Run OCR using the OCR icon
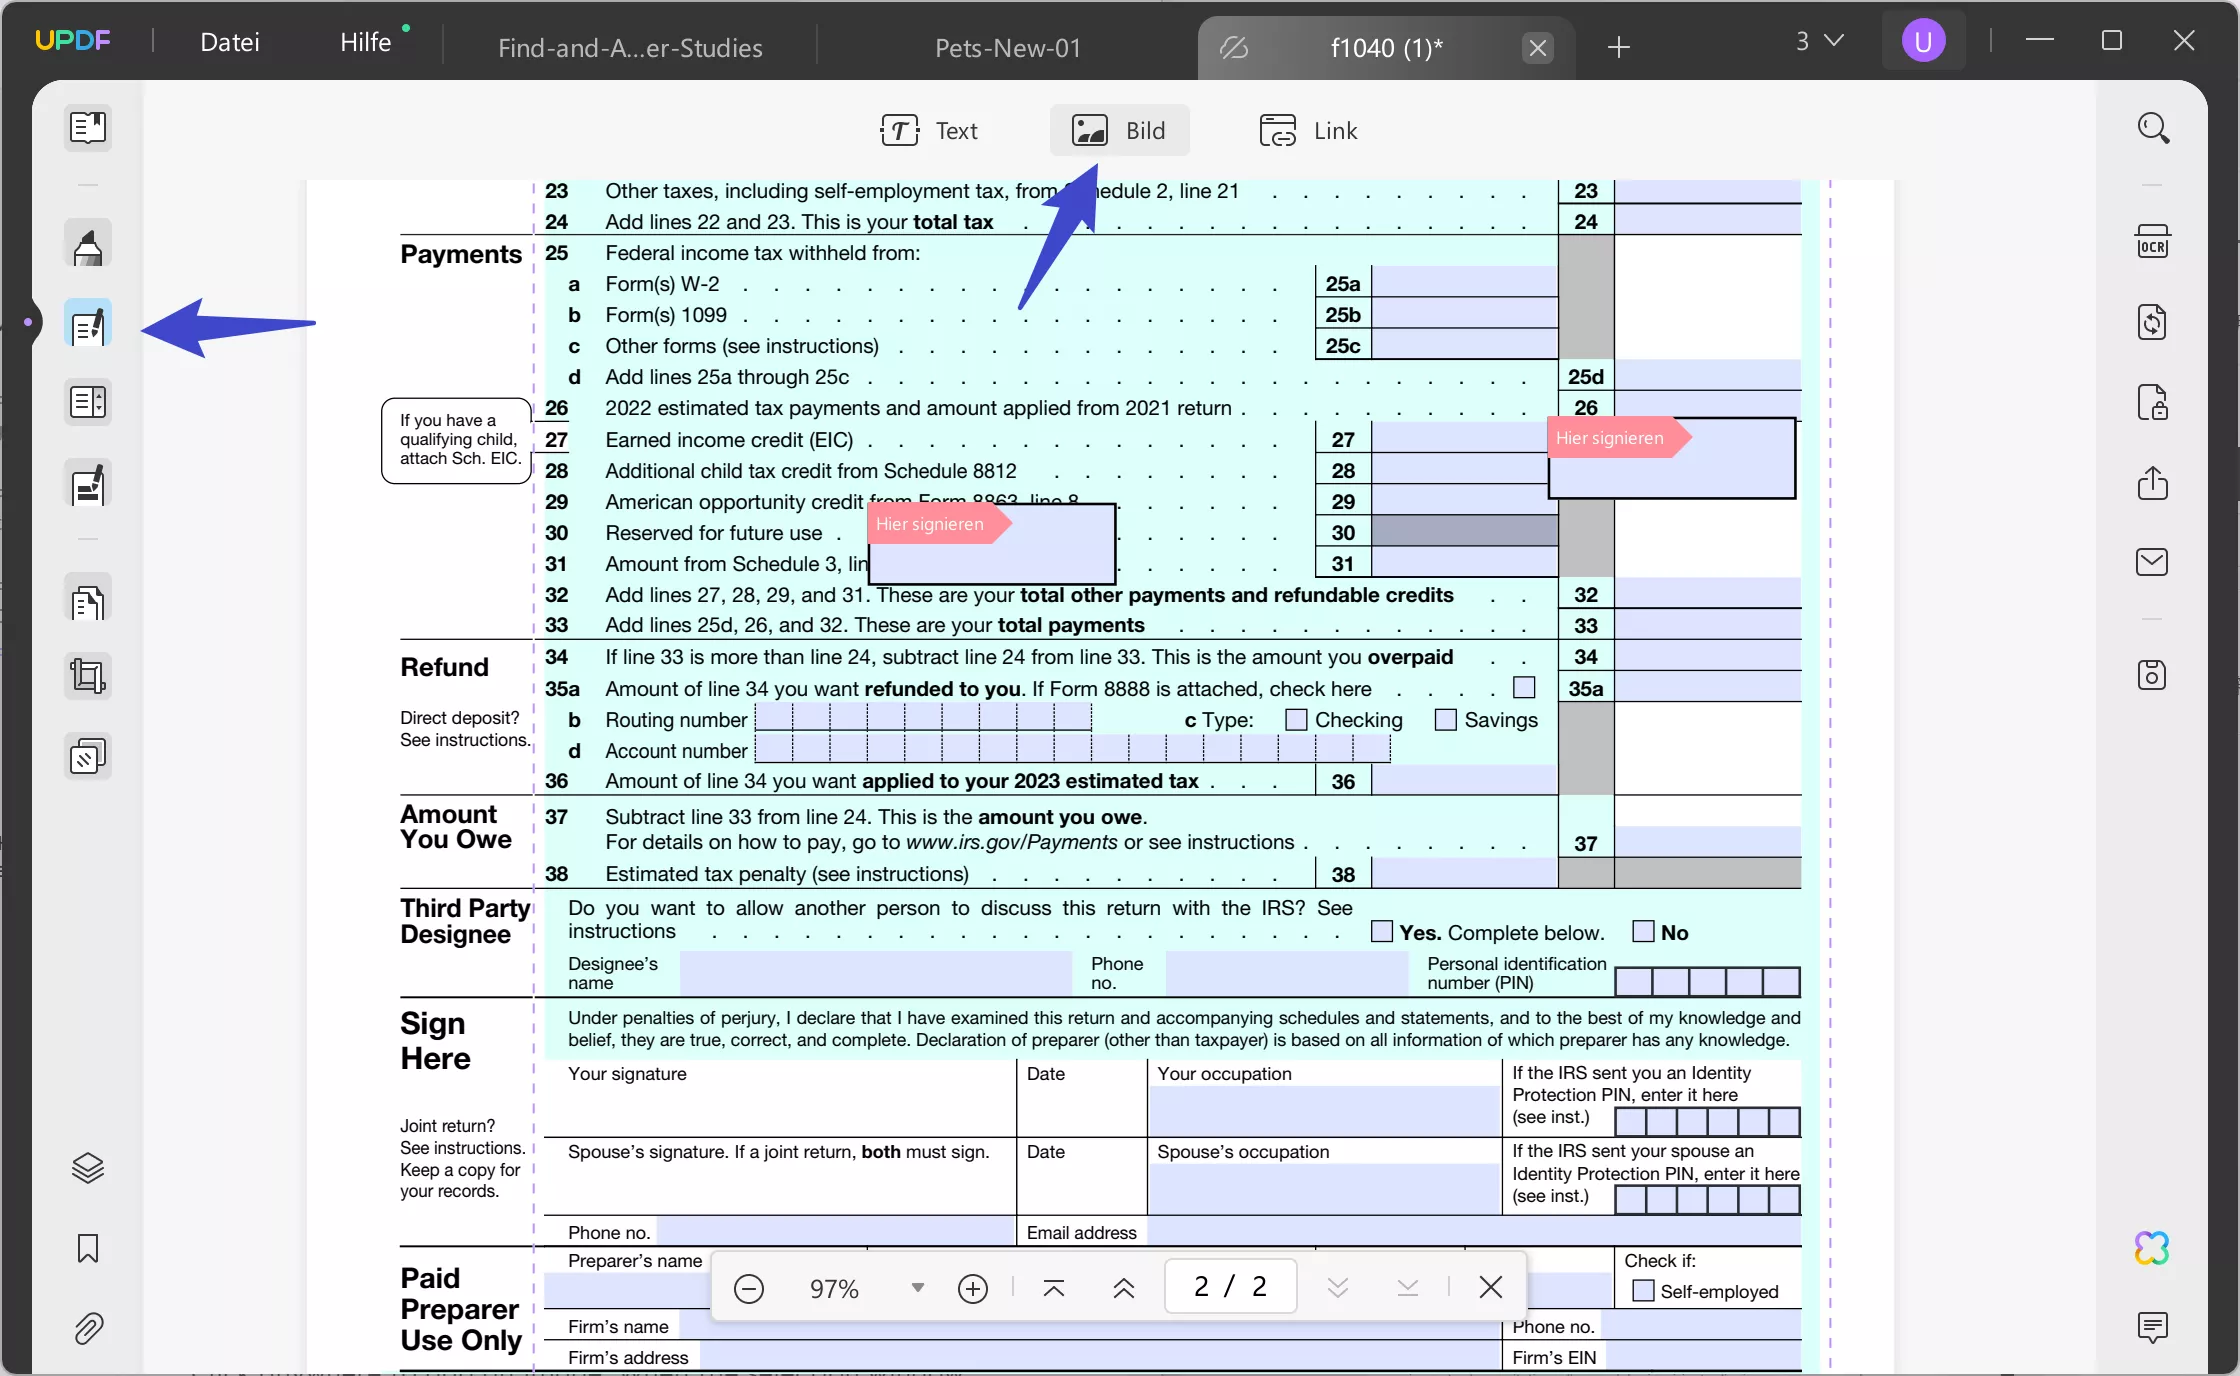The image size is (2240, 1376). (2154, 241)
